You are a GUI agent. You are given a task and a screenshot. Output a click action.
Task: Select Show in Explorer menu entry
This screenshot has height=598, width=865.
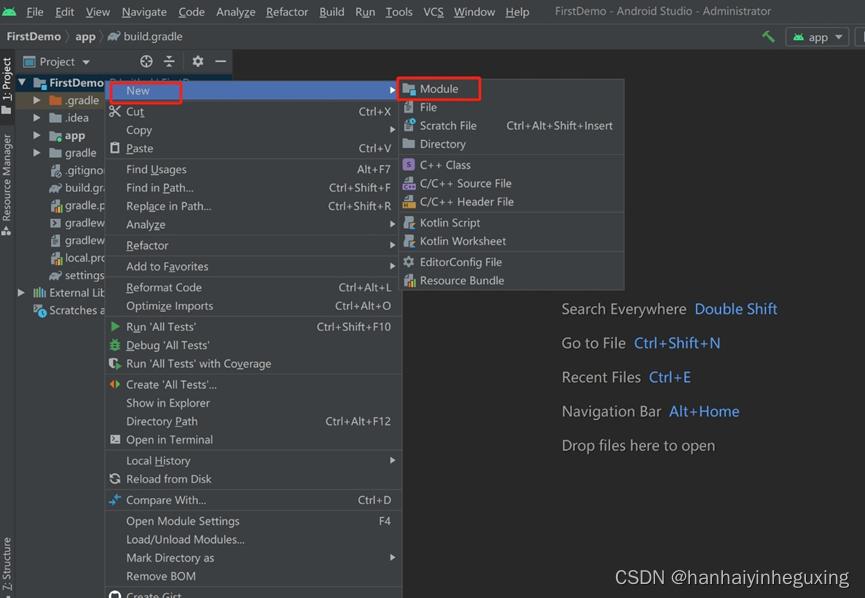point(253,403)
